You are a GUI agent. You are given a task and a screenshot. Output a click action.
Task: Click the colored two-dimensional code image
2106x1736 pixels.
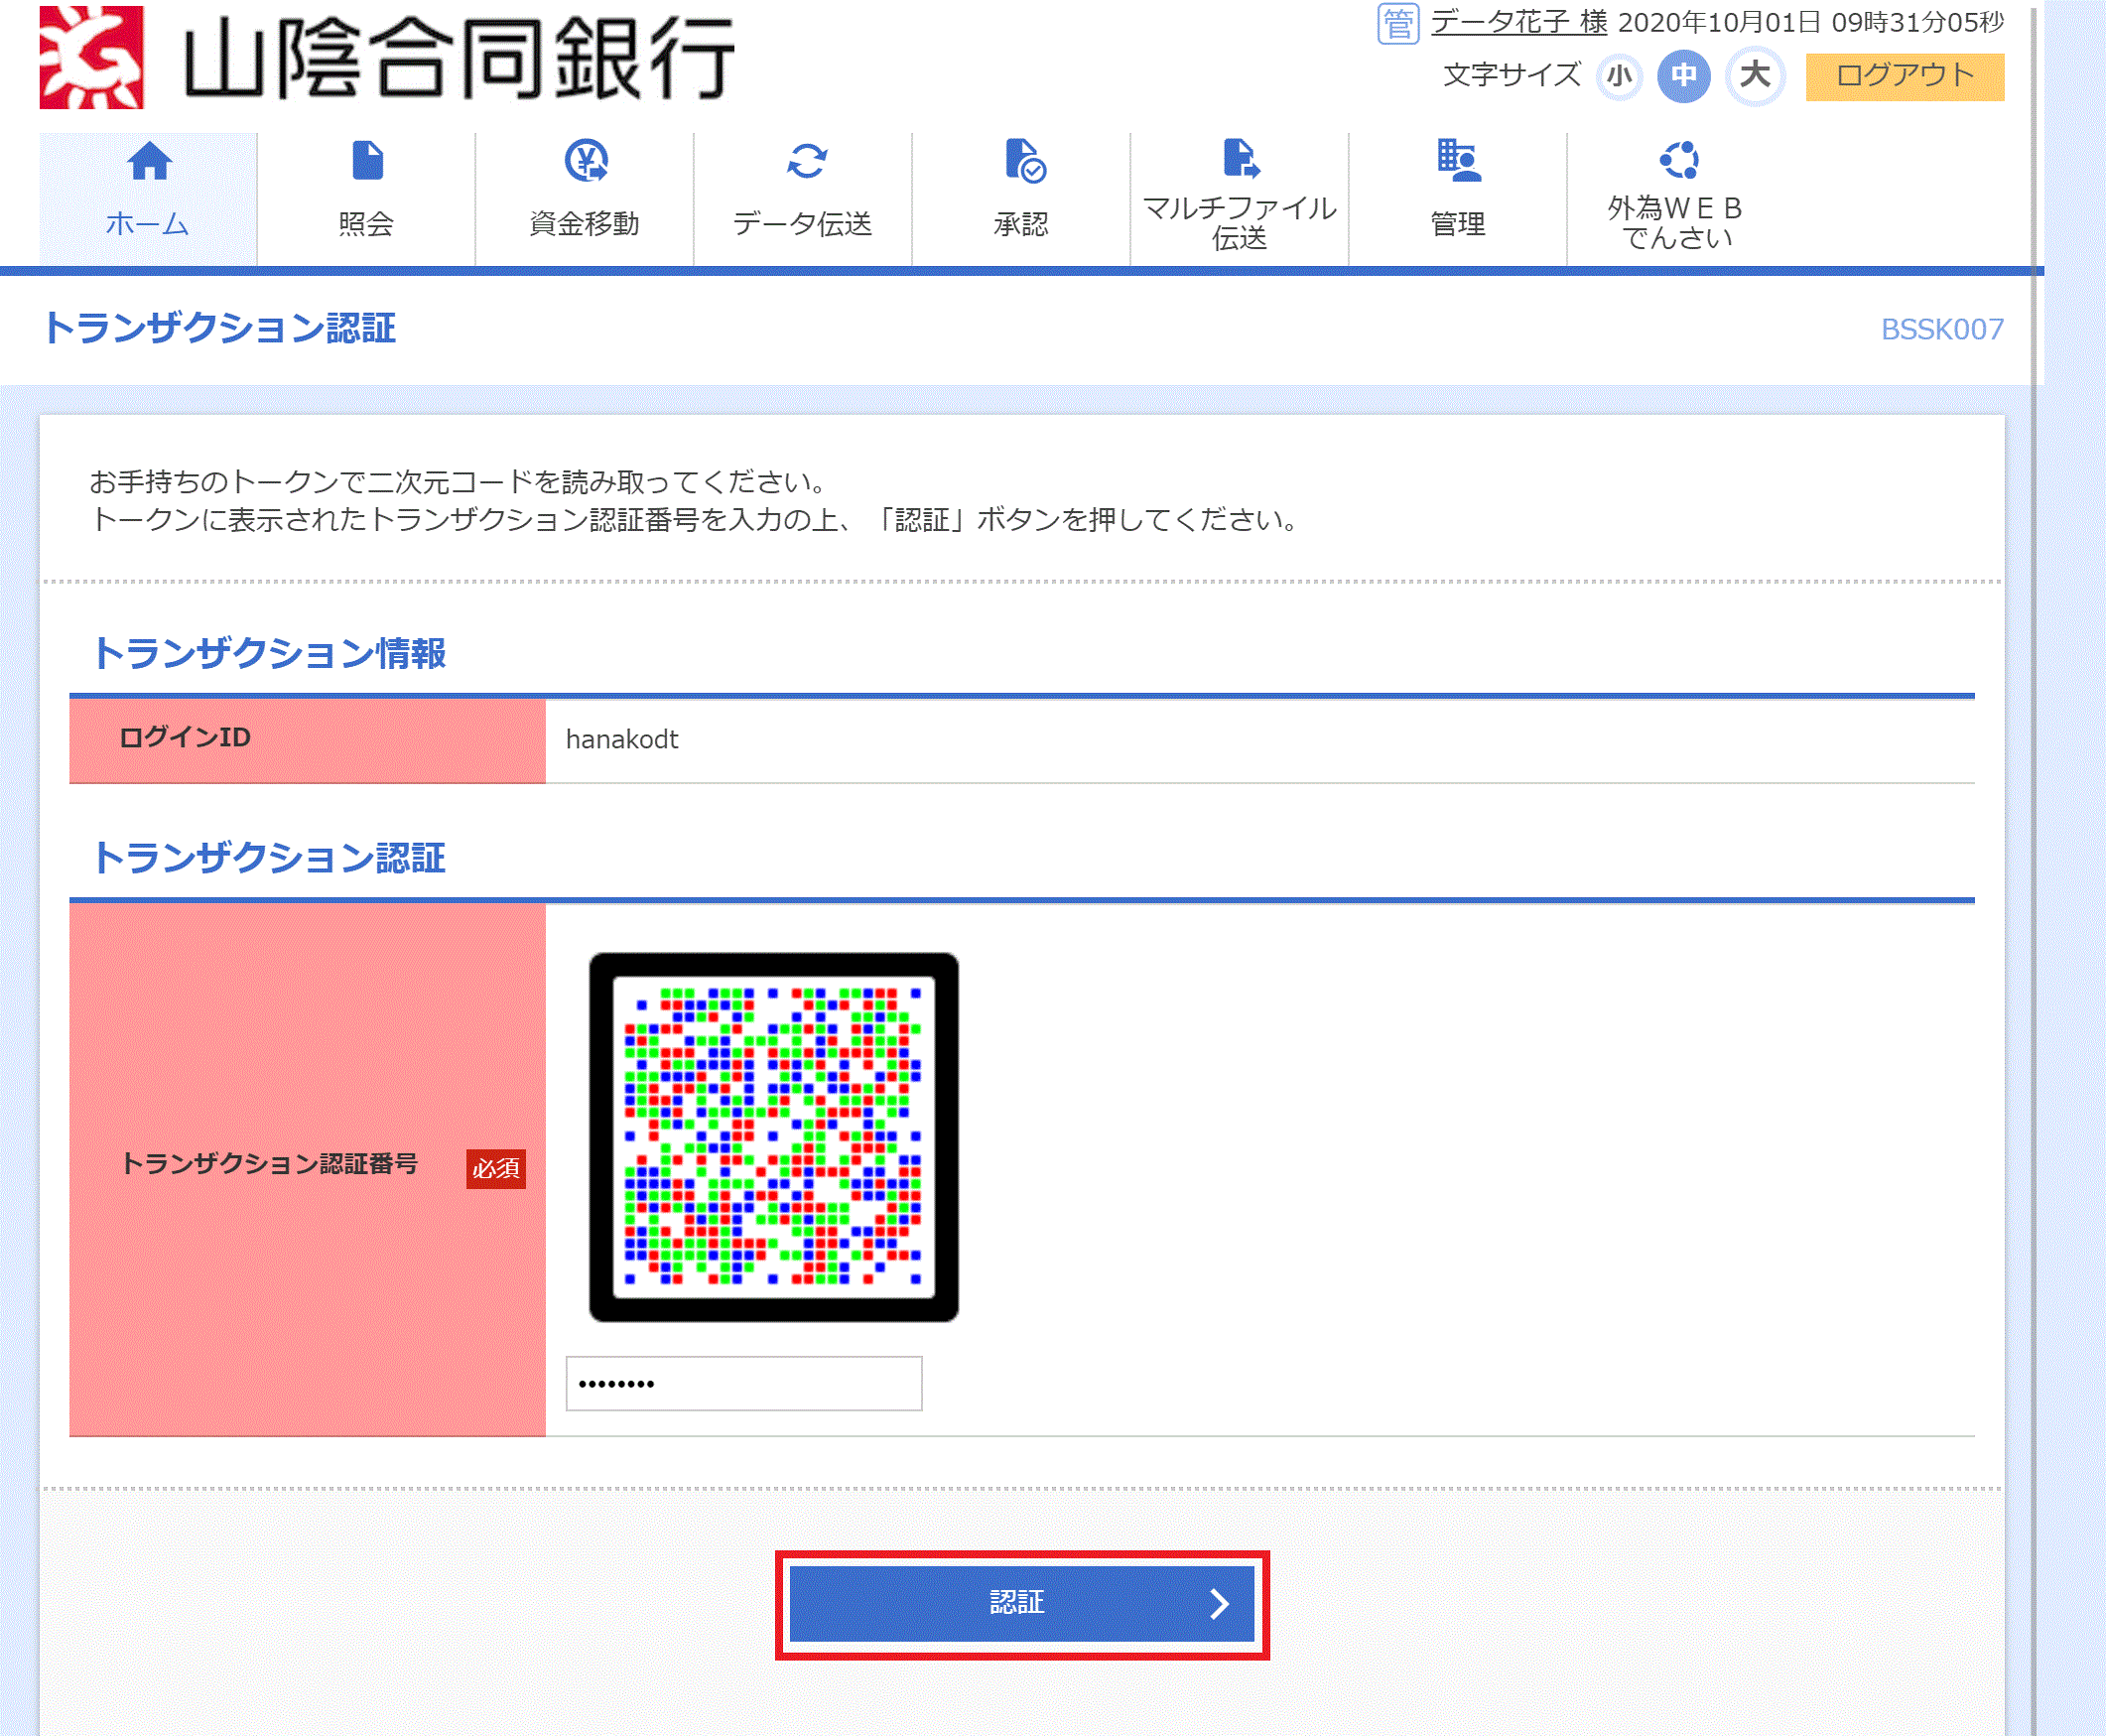click(774, 1137)
